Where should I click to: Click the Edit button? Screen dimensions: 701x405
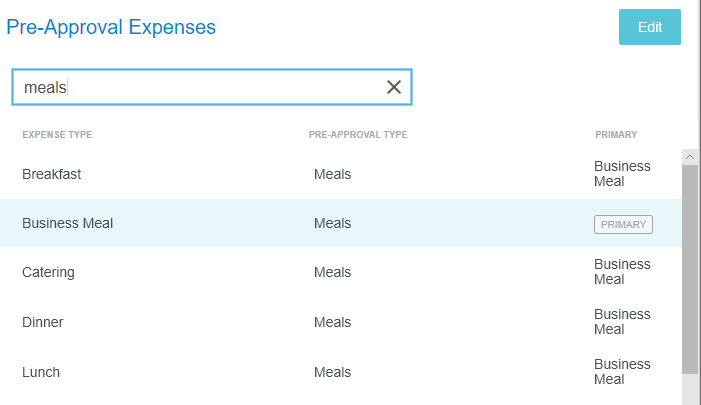pos(649,27)
